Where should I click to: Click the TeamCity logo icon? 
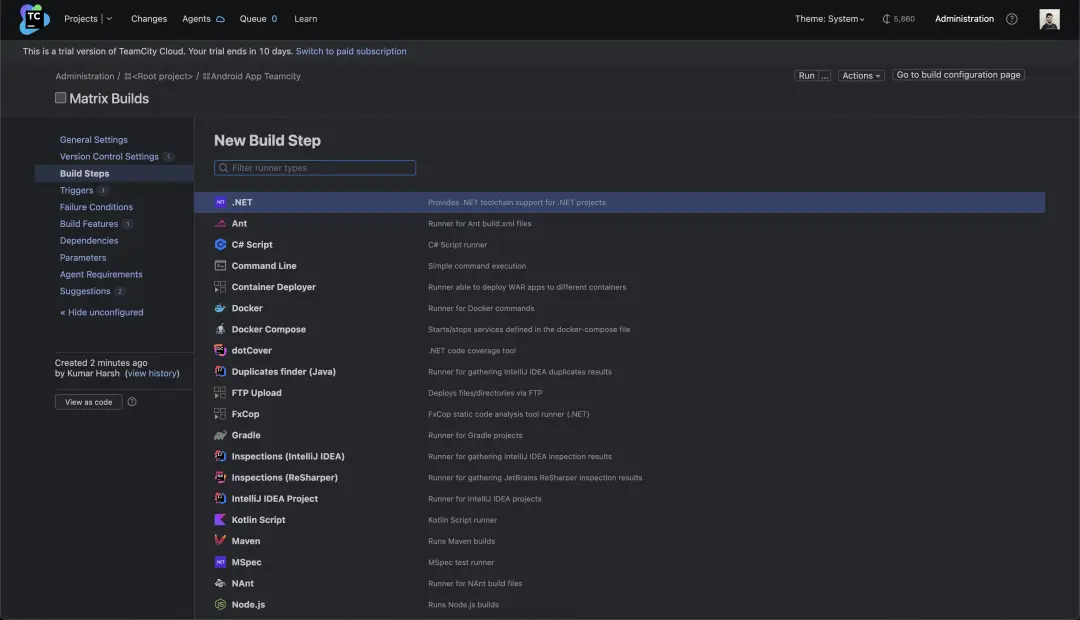(34, 19)
